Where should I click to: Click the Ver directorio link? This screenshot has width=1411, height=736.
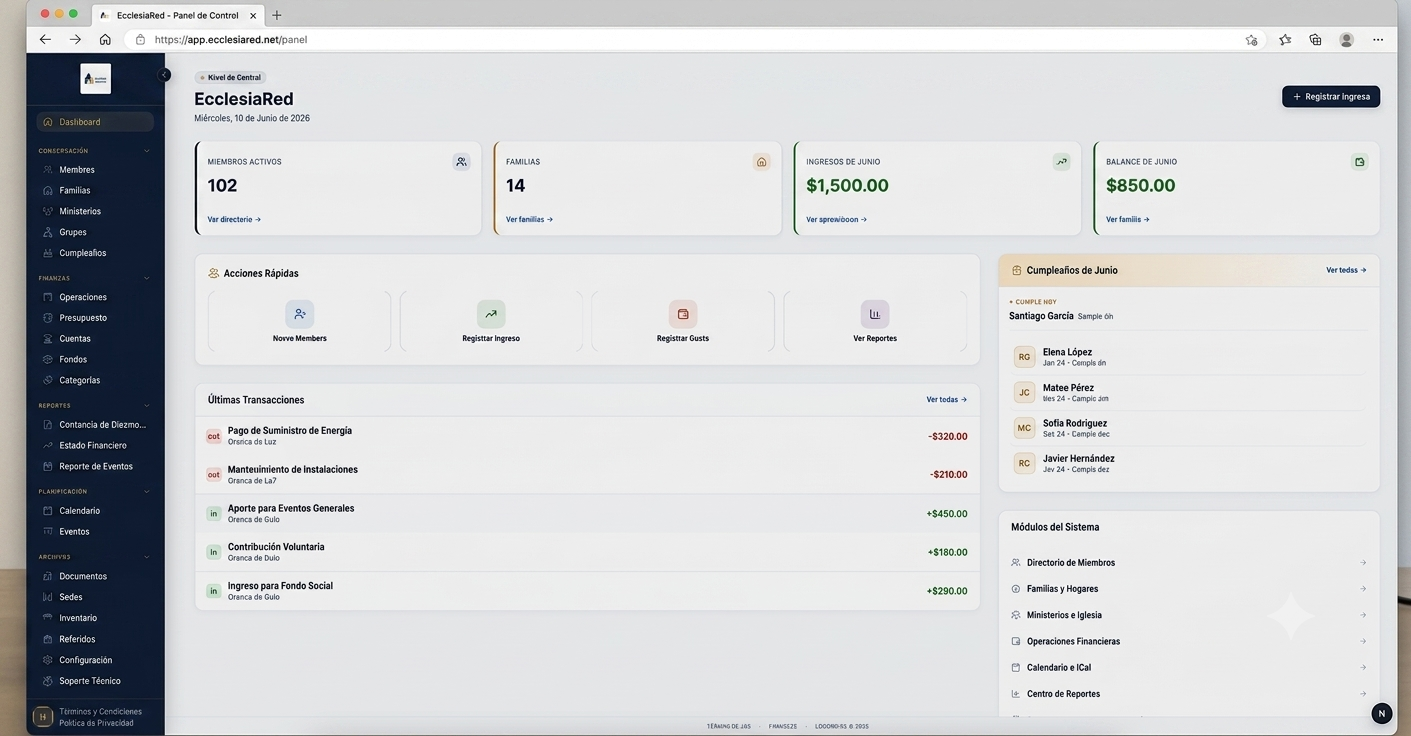(x=234, y=219)
